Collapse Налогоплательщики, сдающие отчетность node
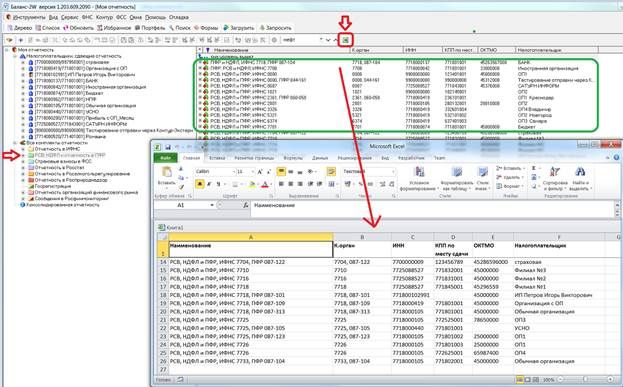 tap(15, 56)
